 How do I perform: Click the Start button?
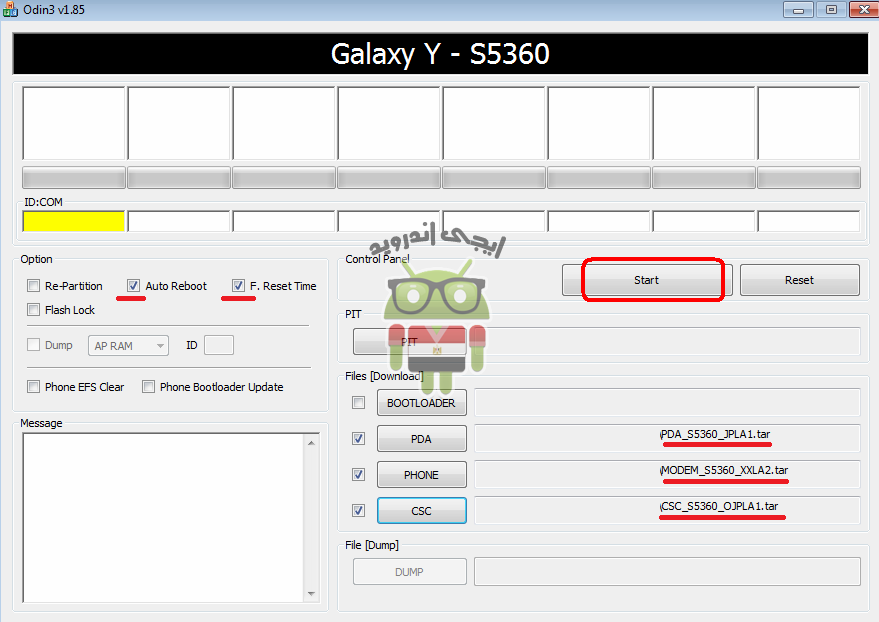click(x=647, y=280)
